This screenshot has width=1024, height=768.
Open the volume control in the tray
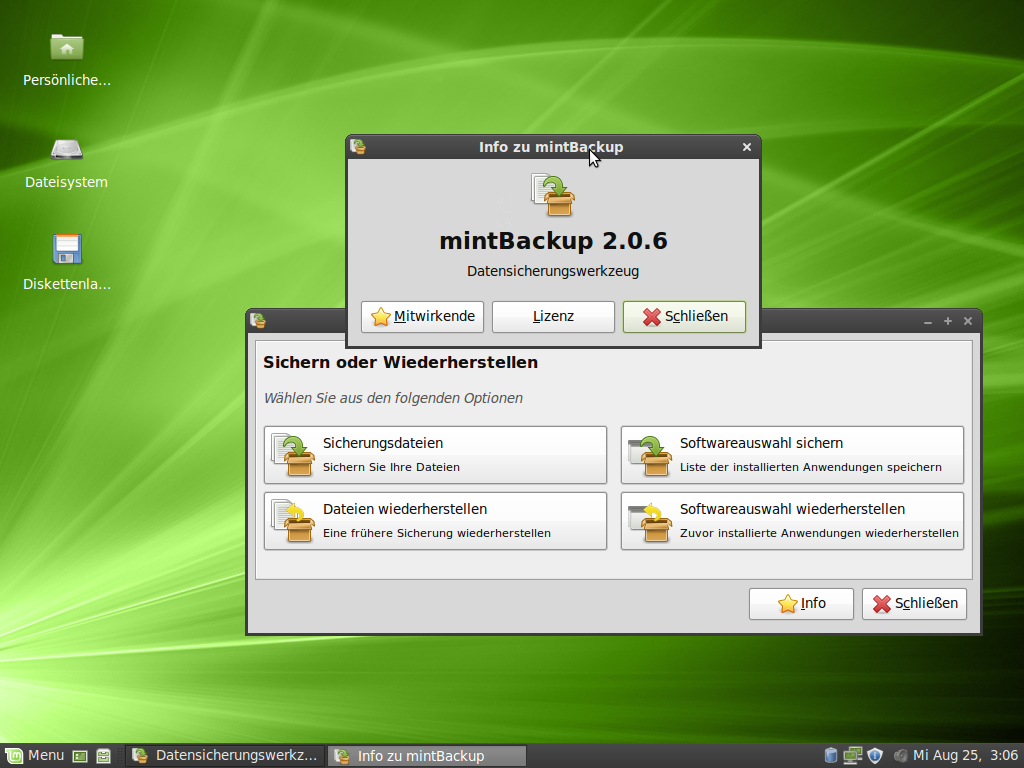coord(898,755)
